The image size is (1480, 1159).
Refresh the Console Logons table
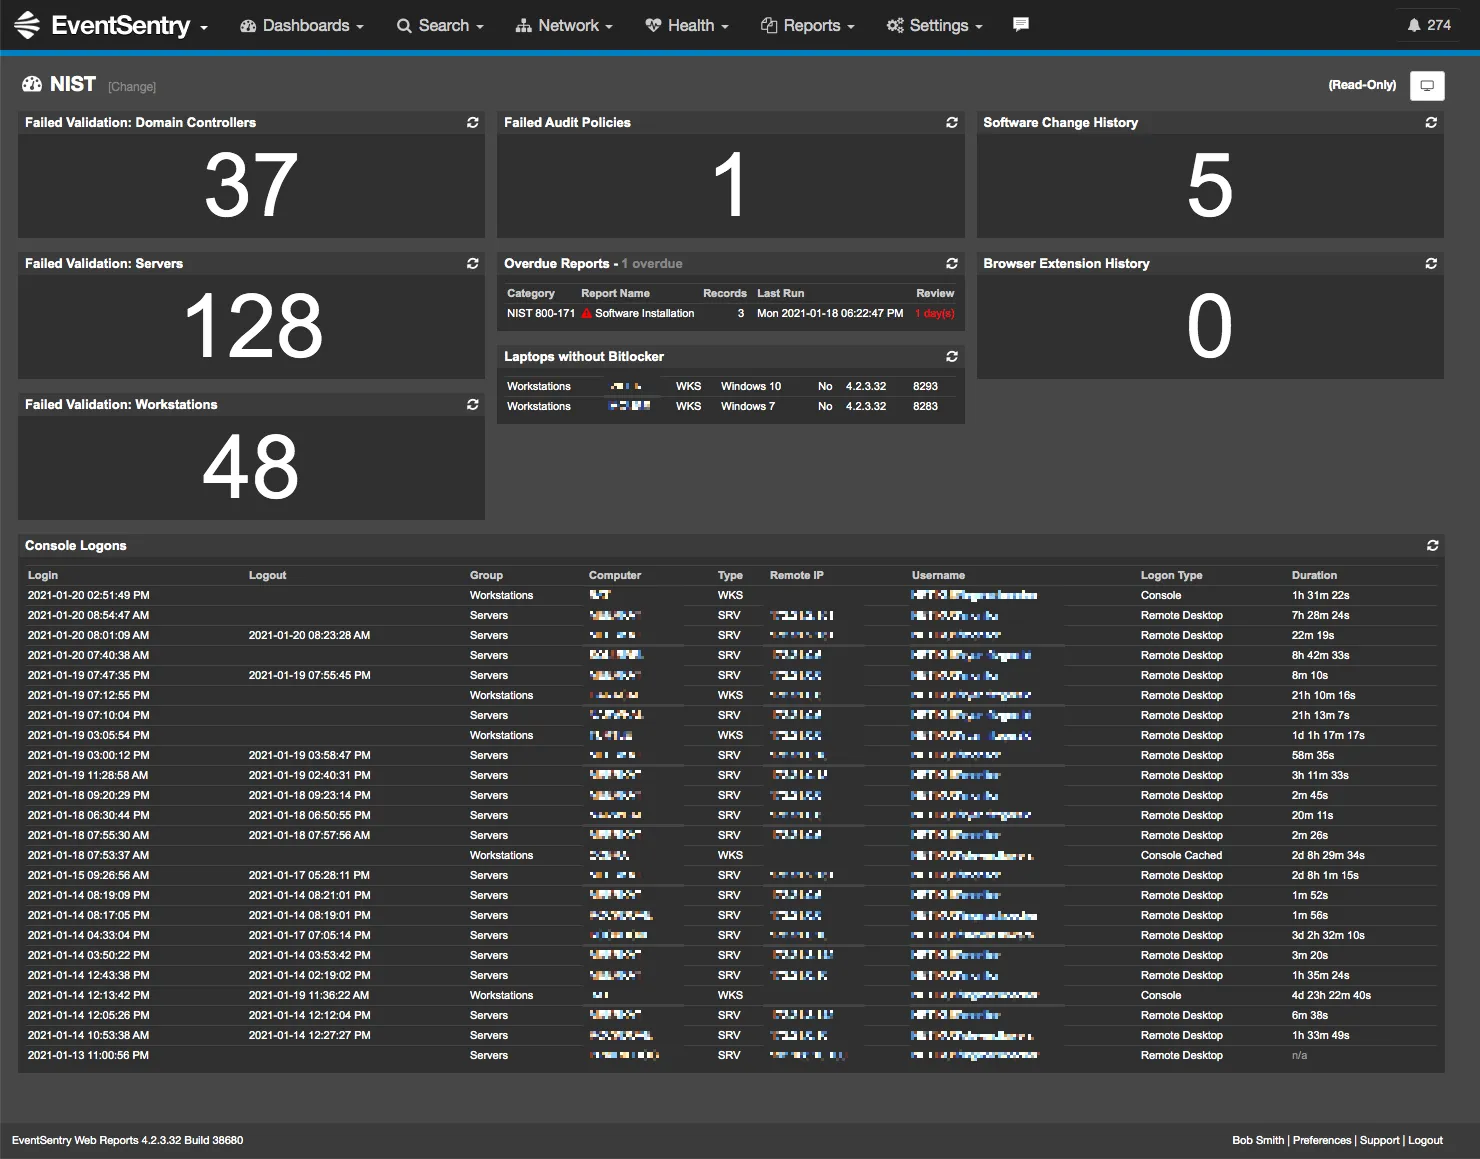point(1432,545)
